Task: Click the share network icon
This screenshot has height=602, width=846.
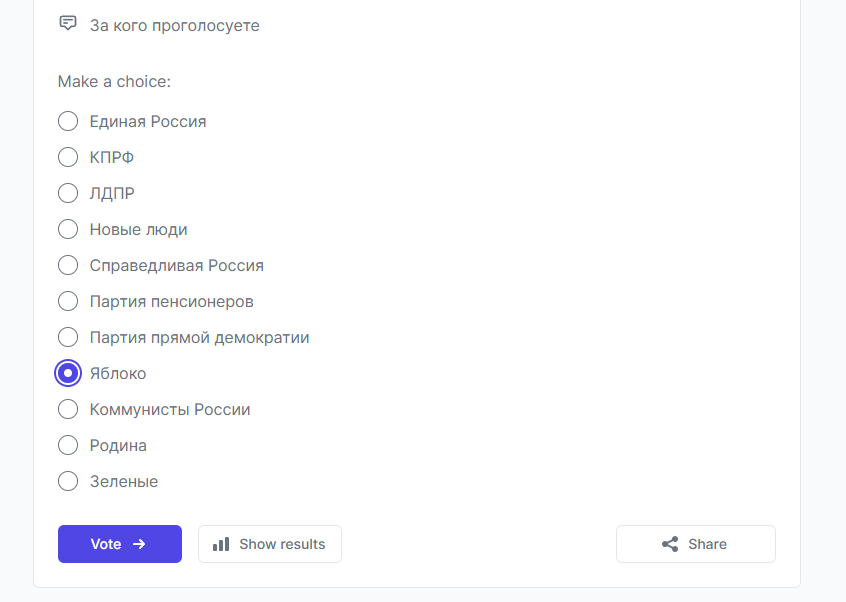Action: click(670, 544)
